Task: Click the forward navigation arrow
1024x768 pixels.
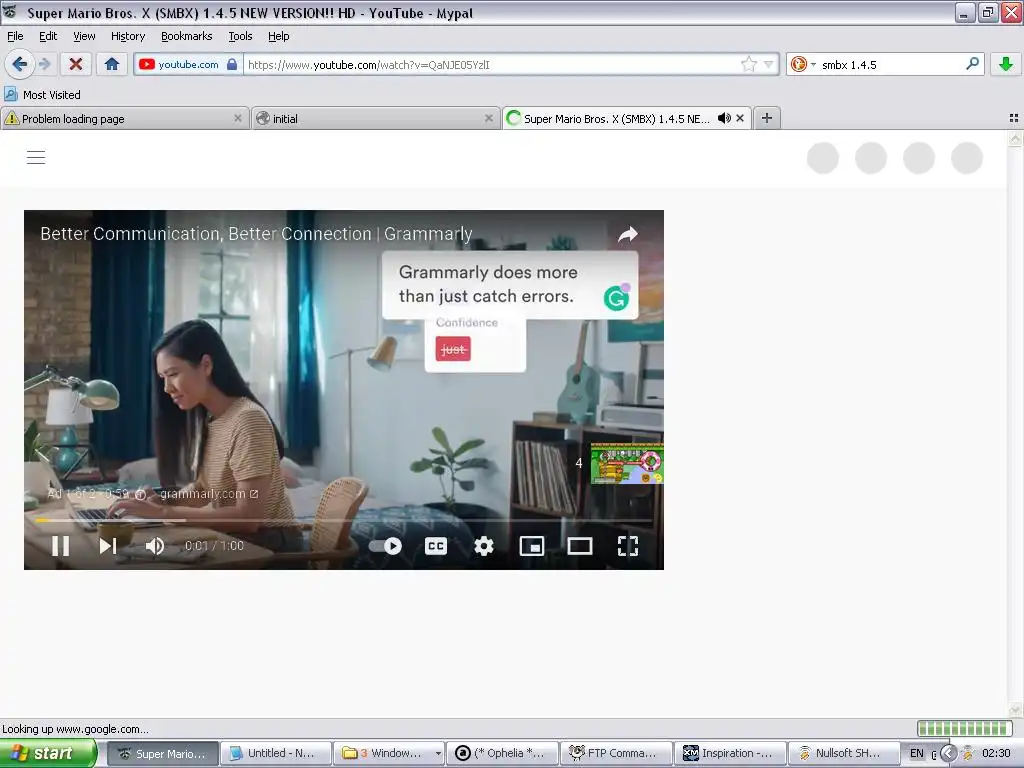Action: 44,64
